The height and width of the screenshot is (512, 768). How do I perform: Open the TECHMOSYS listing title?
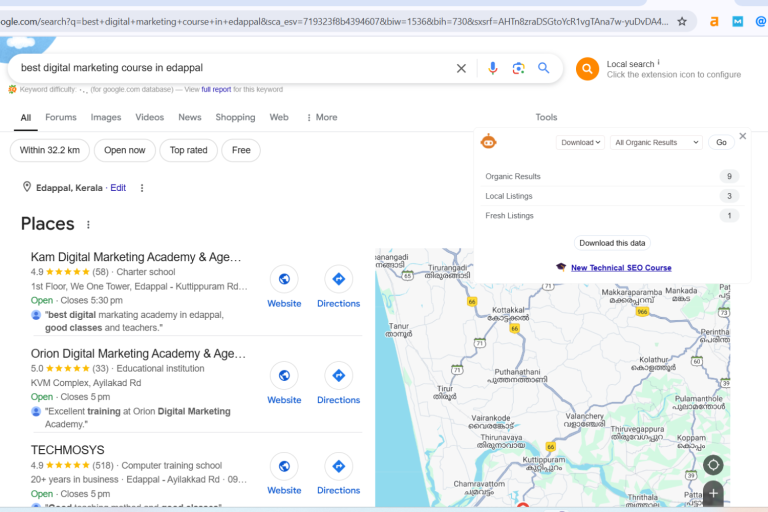click(68, 450)
